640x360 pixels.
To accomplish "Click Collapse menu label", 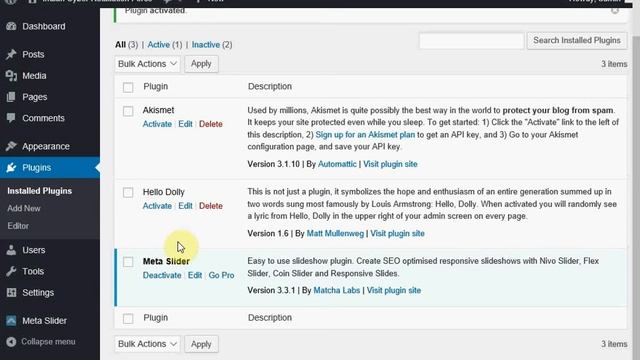I will pyautogui.click(x=48, y=342).
